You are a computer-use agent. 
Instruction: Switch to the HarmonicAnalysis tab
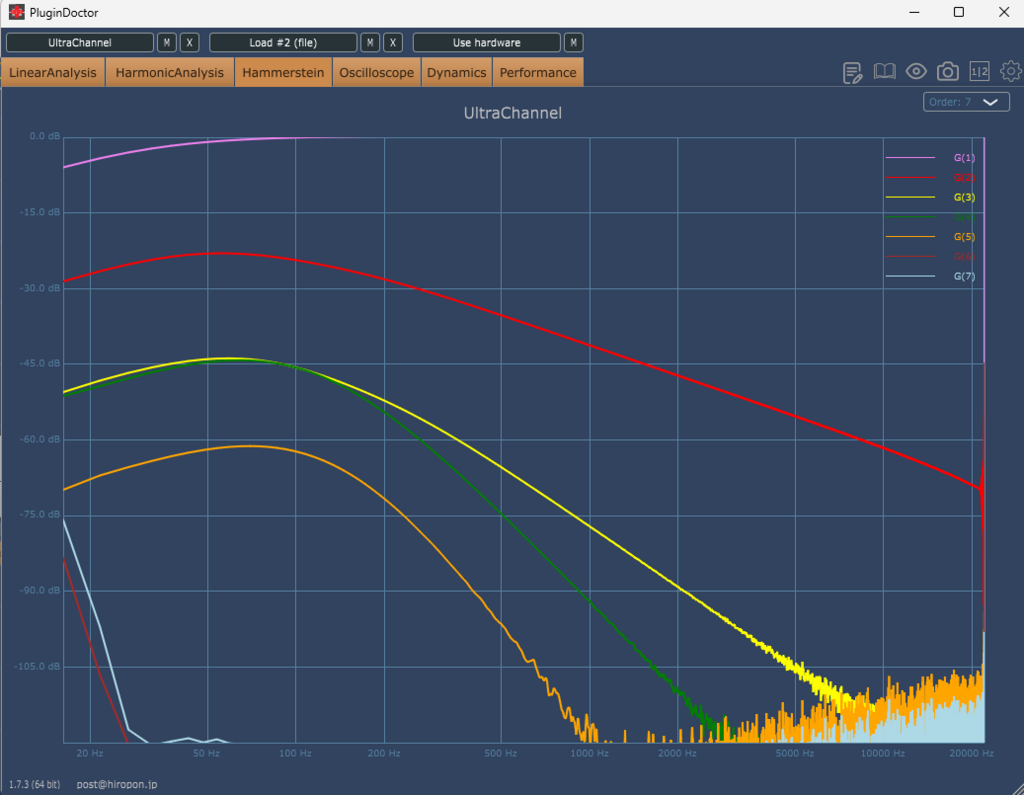(170, 73)
